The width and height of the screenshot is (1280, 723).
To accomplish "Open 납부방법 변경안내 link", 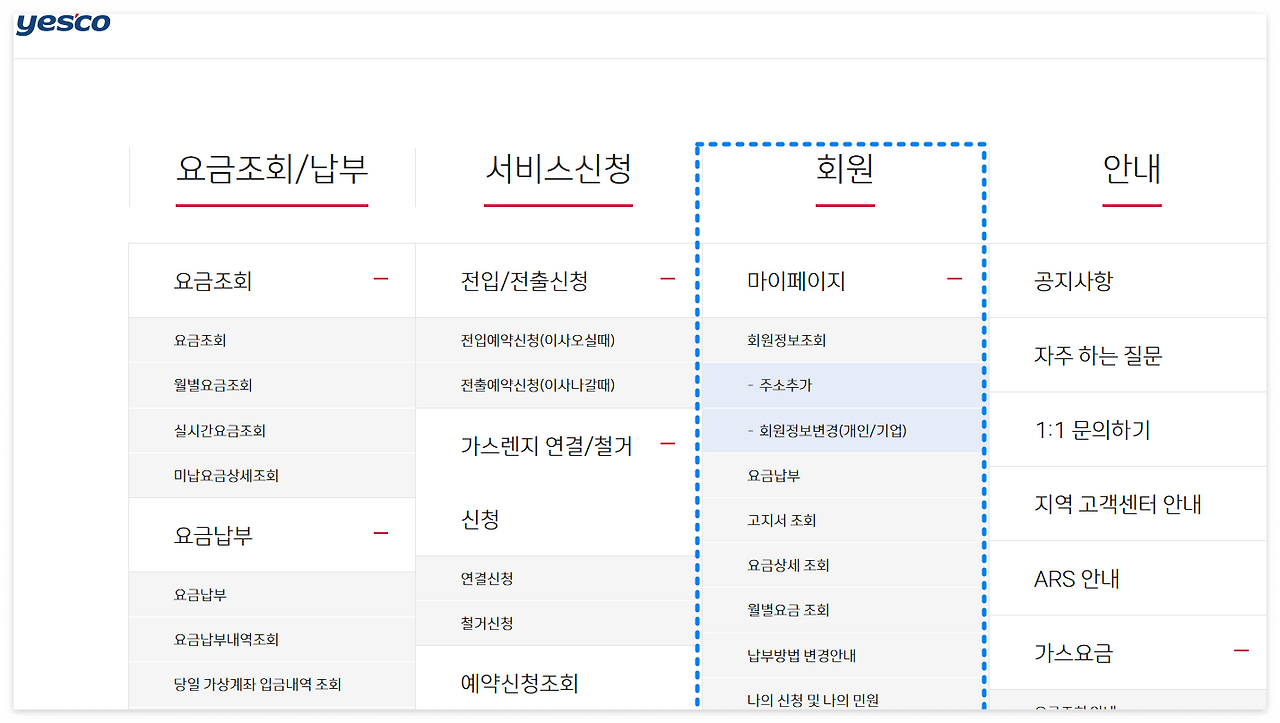I will 802,656.
